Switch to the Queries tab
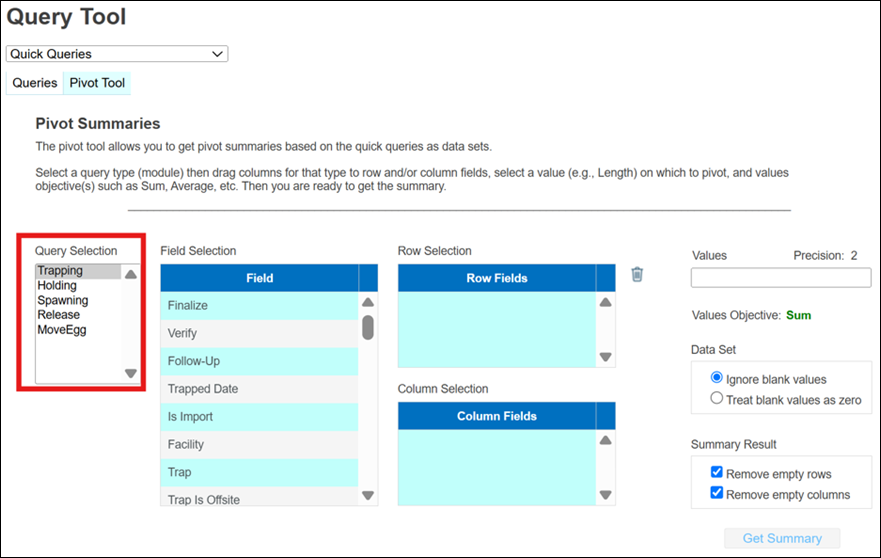 click(x=34, y=83)
